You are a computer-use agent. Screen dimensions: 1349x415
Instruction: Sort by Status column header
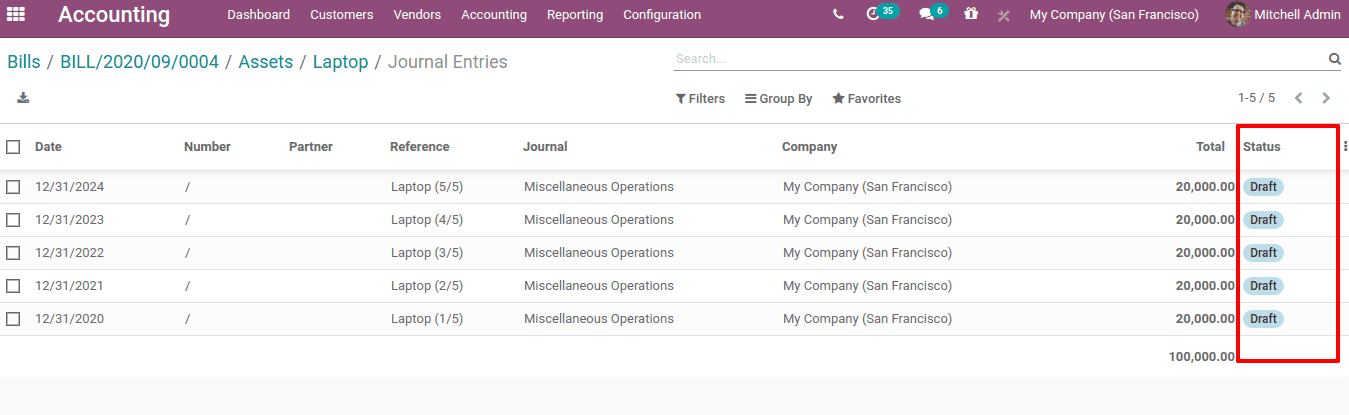click(x=1261, y=147)
